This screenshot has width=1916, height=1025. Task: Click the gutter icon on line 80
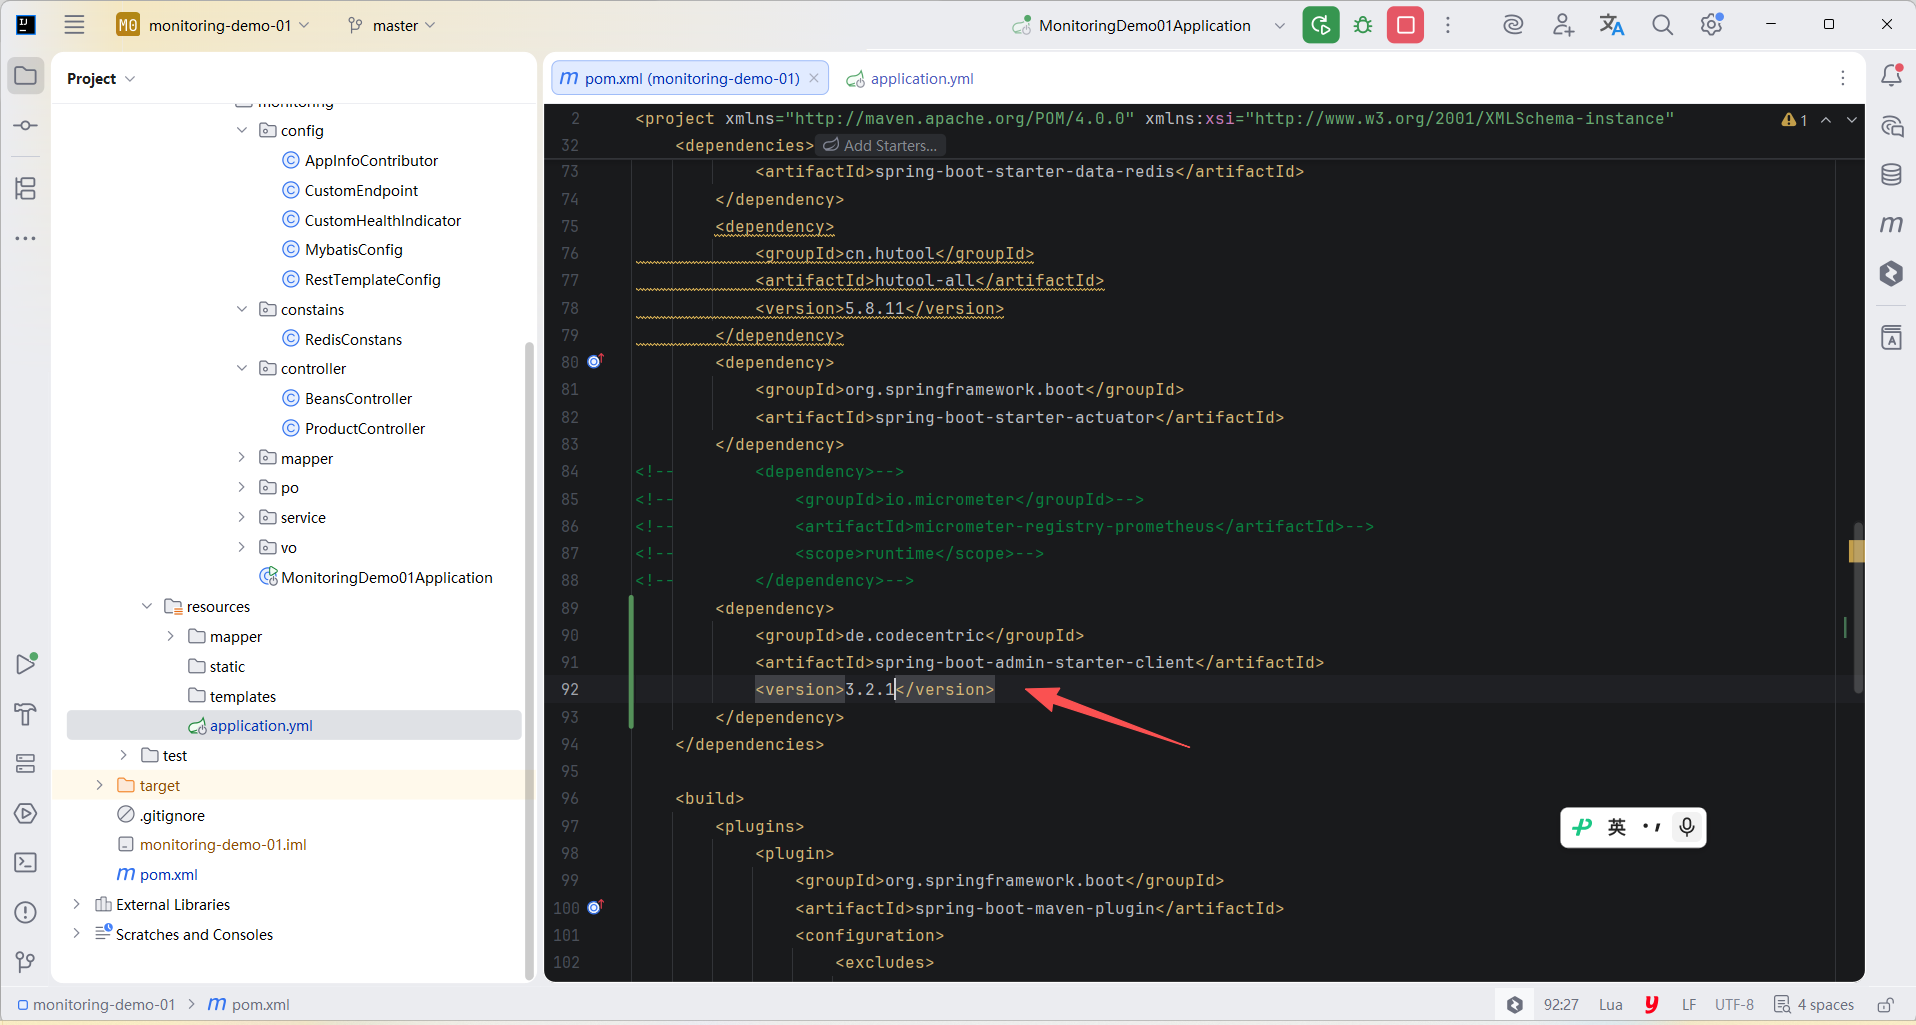[595, 361]
